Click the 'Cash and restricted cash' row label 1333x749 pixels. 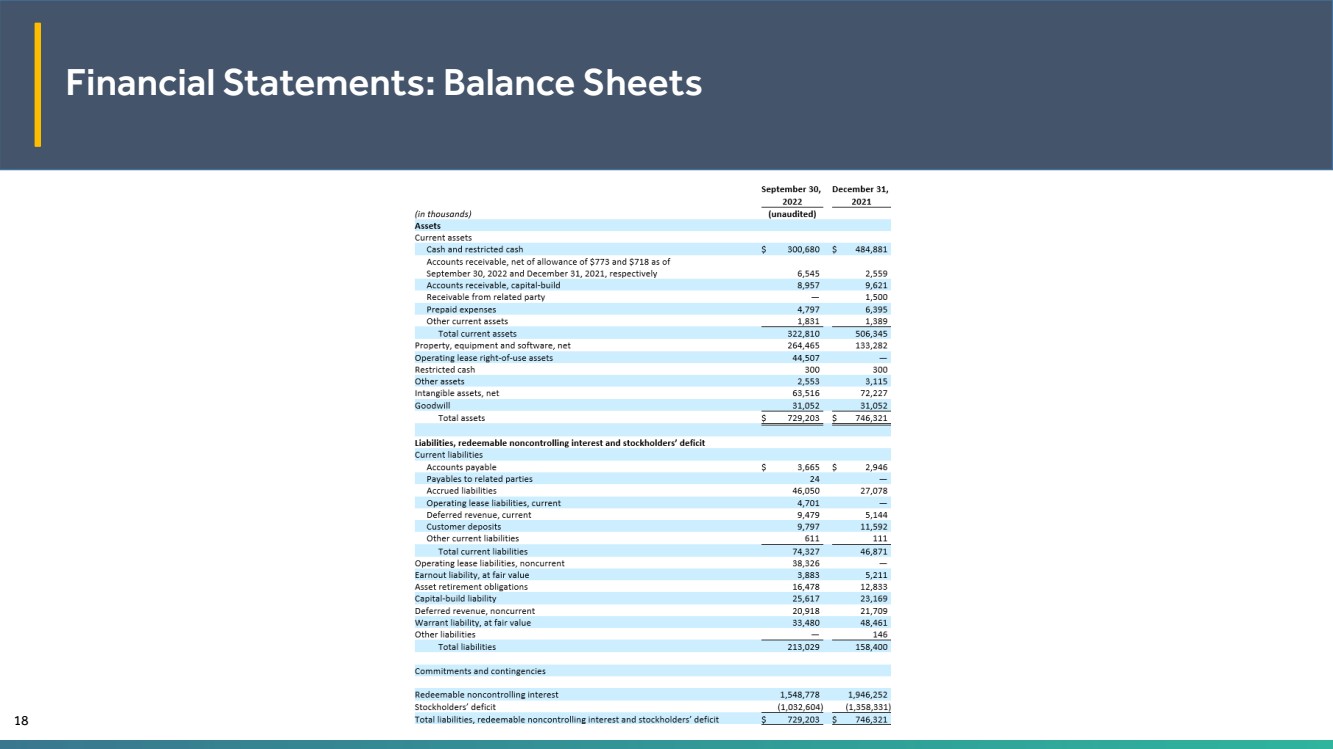(474, 250)
